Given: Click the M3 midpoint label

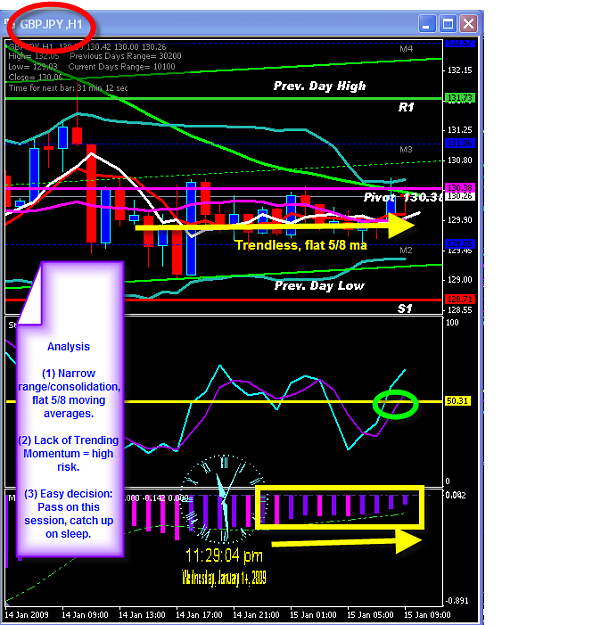Looking at the screenshot, I should [406, 149].
